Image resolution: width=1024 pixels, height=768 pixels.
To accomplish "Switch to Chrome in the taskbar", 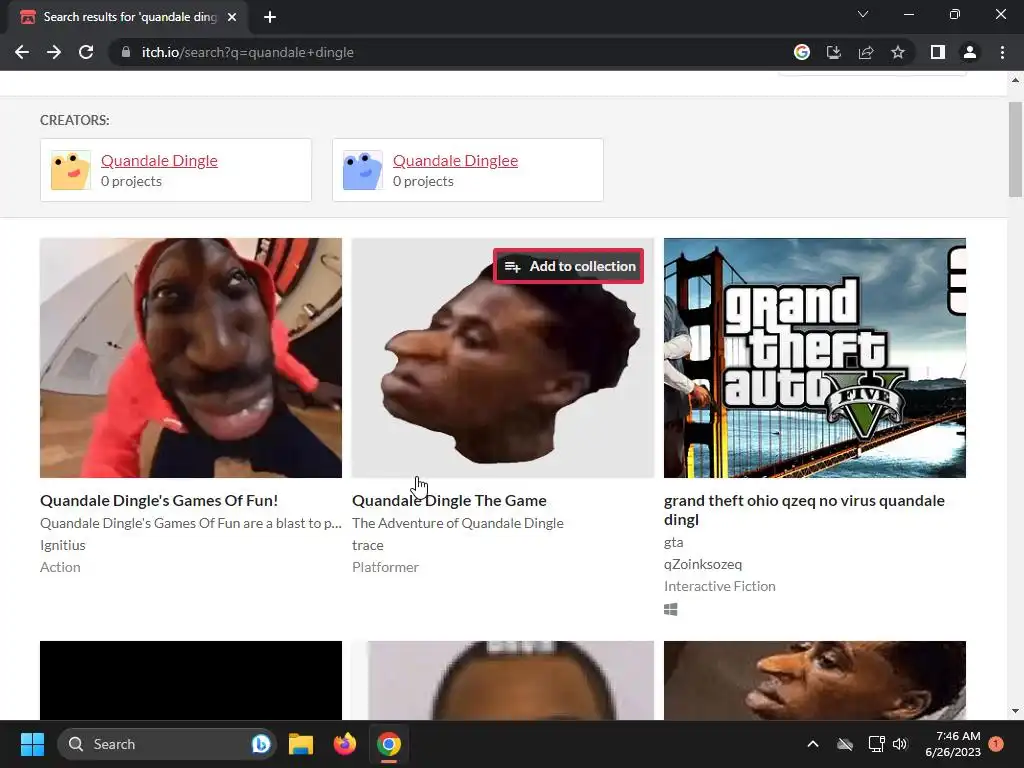I will point(389,744).
